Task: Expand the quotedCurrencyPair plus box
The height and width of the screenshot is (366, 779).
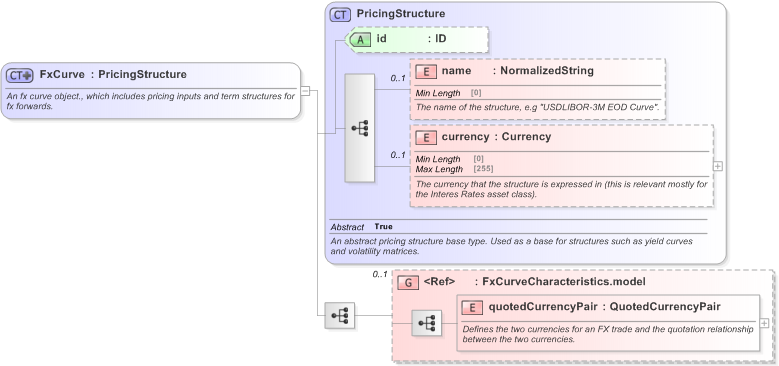Action: coord(764,323)
